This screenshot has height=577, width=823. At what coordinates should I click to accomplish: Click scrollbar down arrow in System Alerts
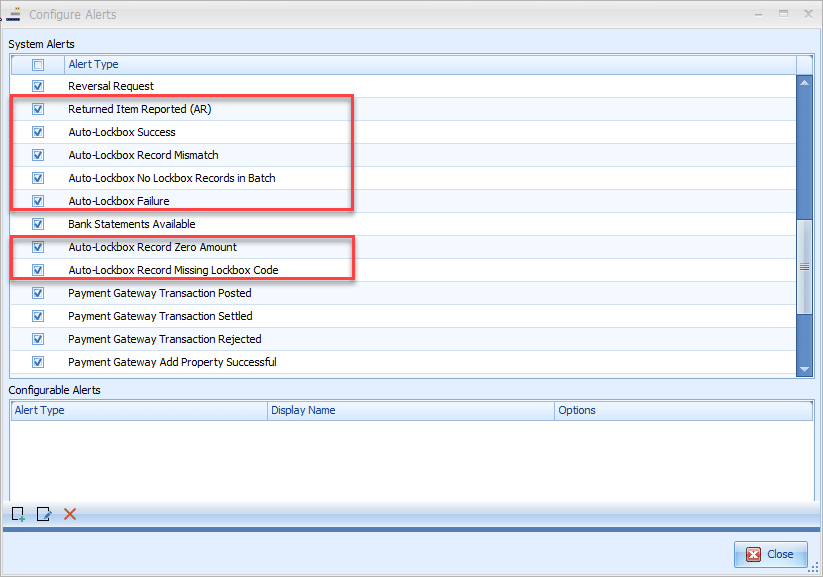point(804,369)
